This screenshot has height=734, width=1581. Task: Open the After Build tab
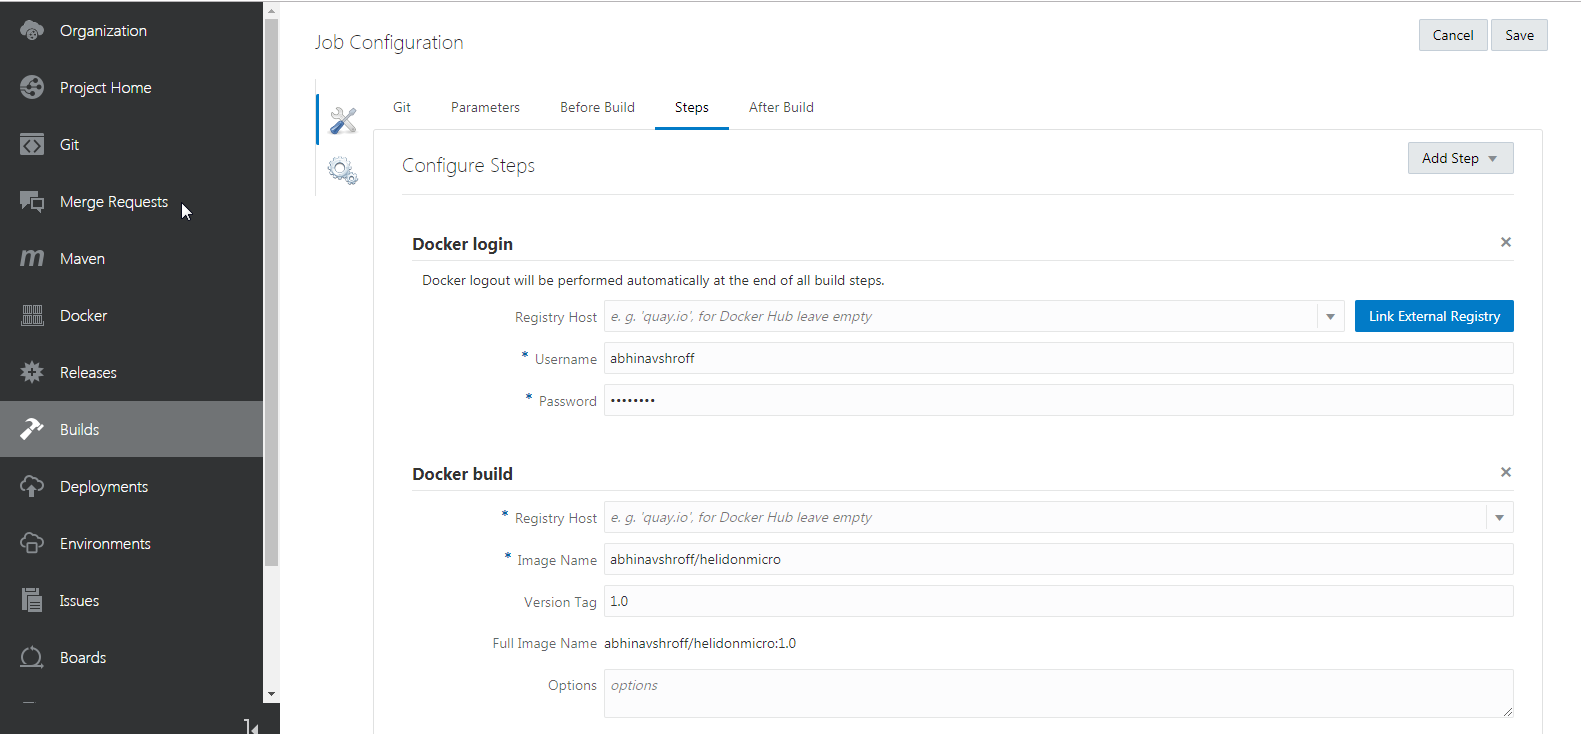[781, 108]
